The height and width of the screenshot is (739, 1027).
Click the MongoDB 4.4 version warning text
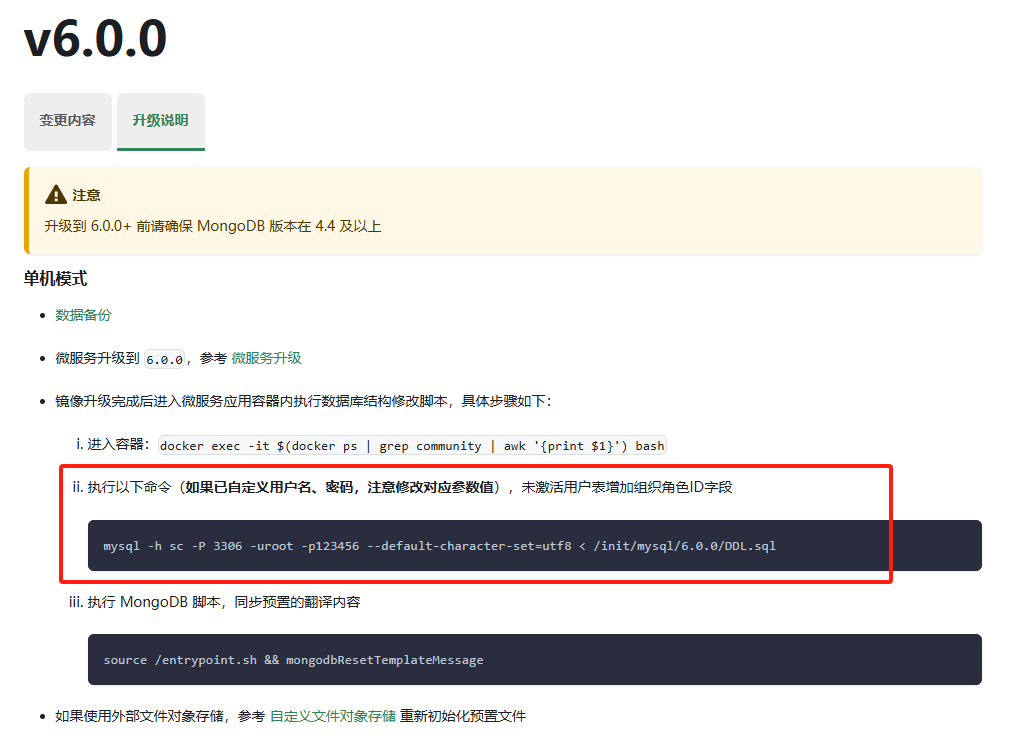point(213,226)
